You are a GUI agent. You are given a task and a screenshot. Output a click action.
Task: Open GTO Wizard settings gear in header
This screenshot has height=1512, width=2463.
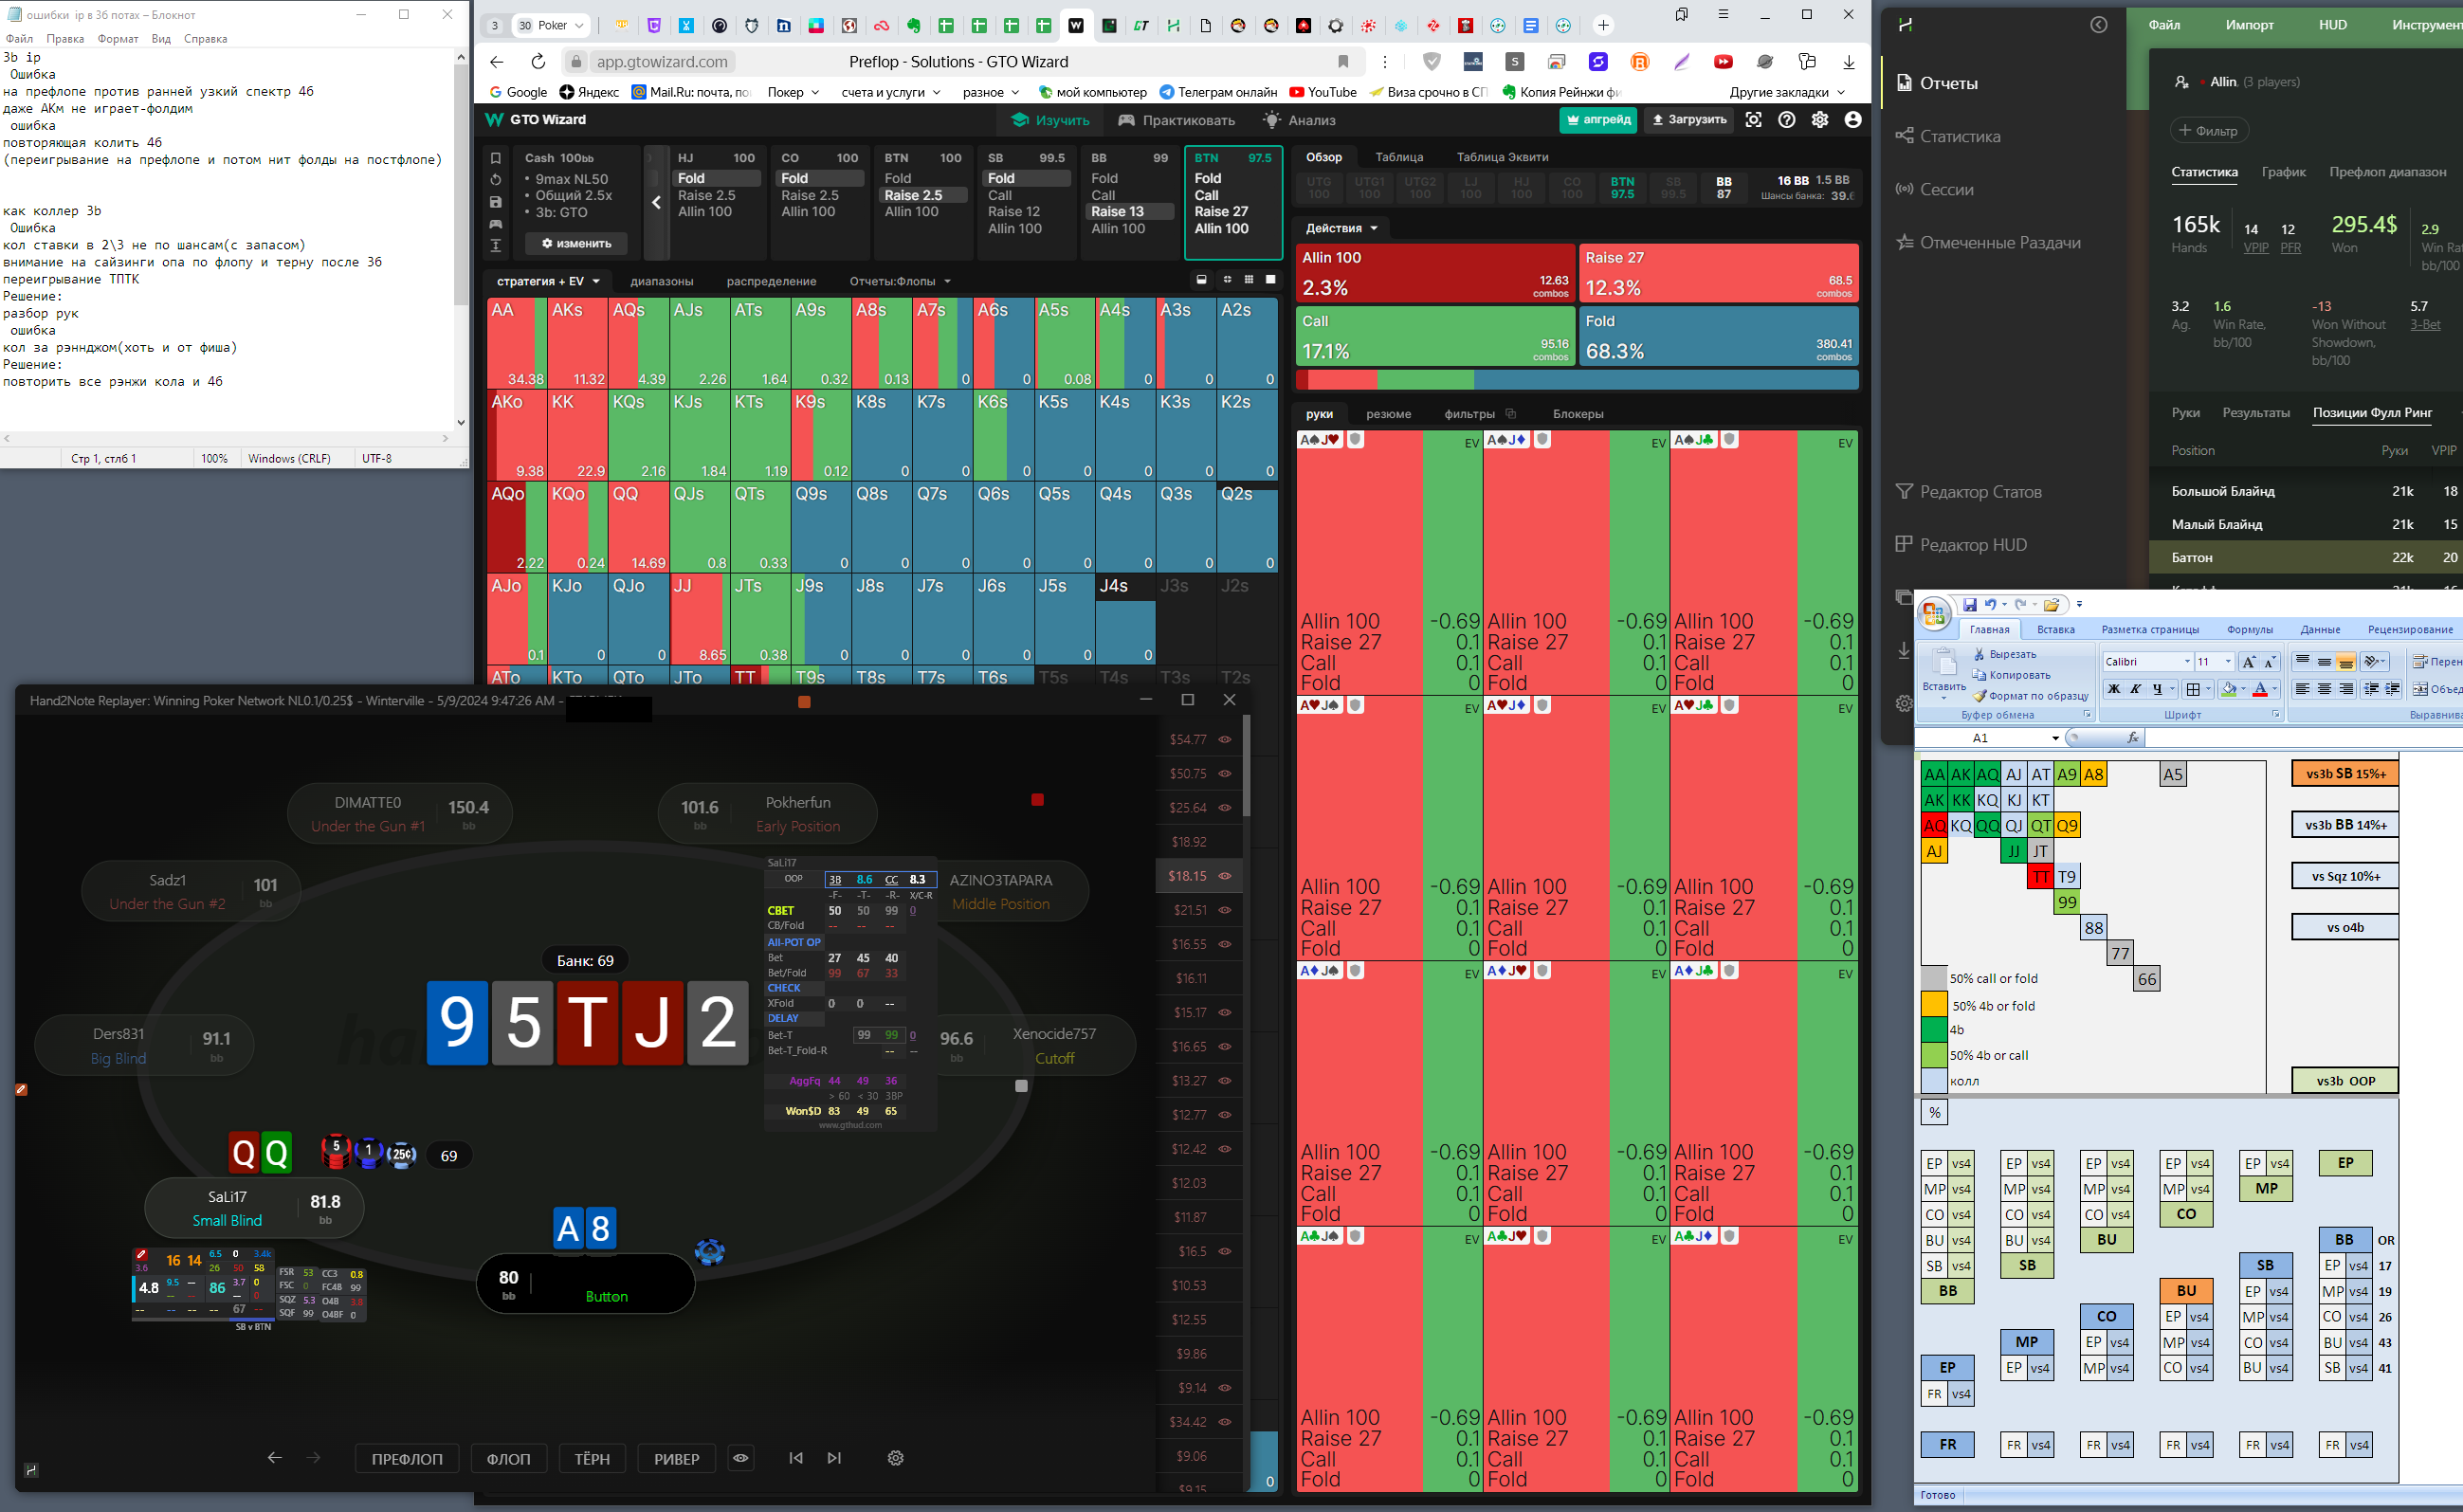click(1820, 120)
